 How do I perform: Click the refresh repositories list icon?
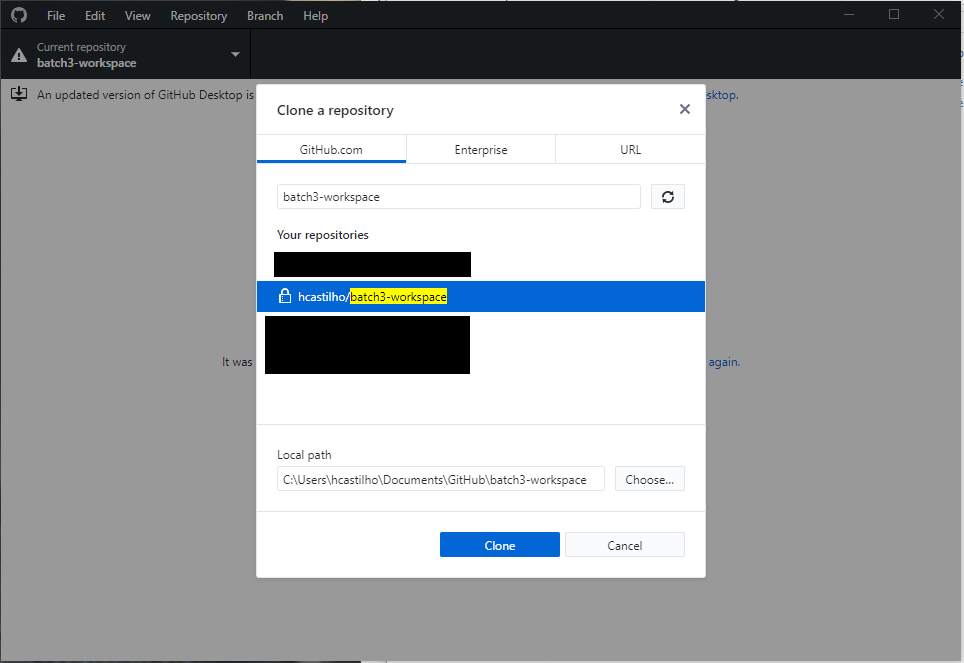[x=668, y=197]
